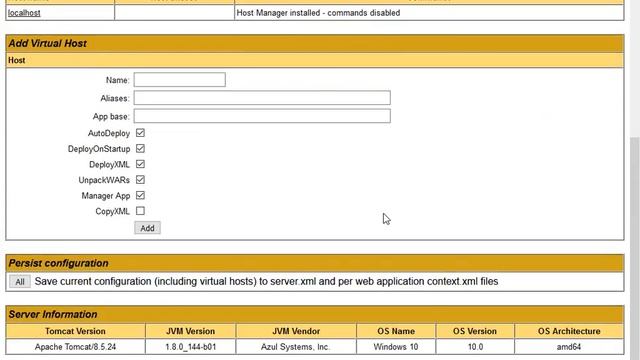Open the localhost host link
640x360 pixels.
pyautogui.click(x=24, y=13)
